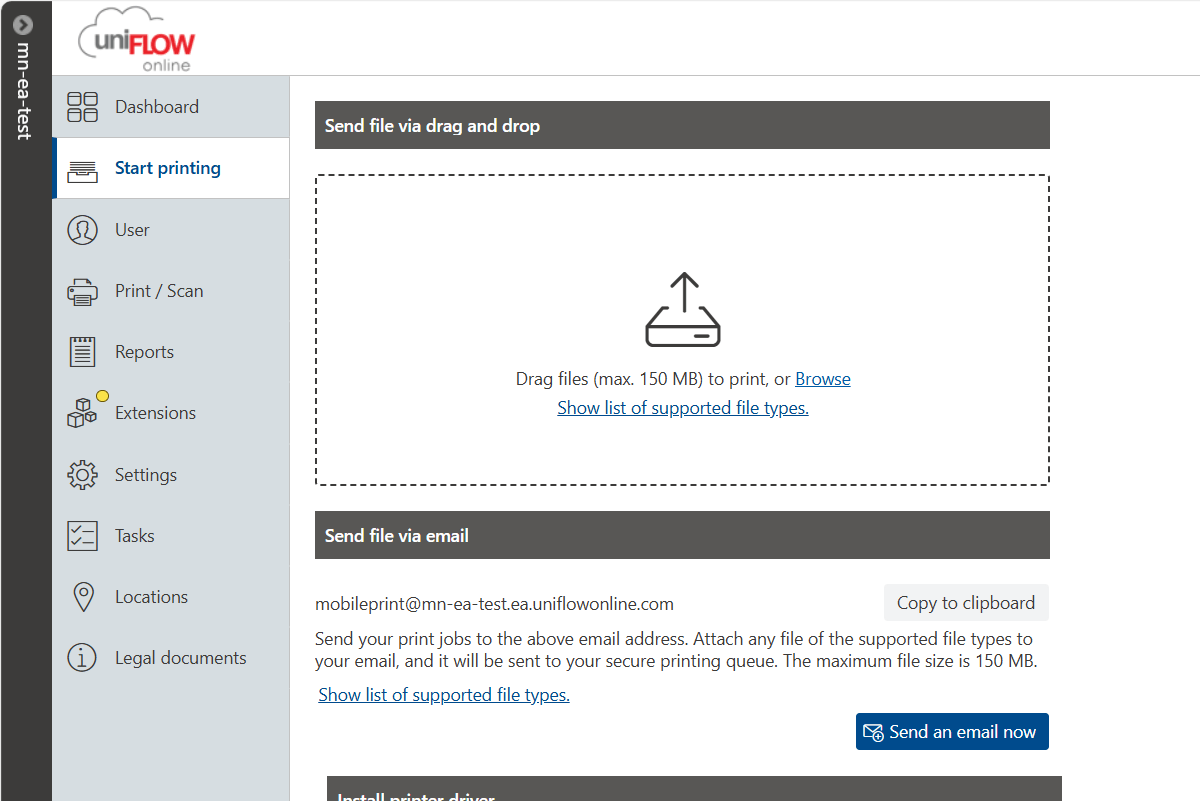Screen dimensions: 1200x801
Task: Click the uniFLOW online logo
Action: click(x=139, y=40)
